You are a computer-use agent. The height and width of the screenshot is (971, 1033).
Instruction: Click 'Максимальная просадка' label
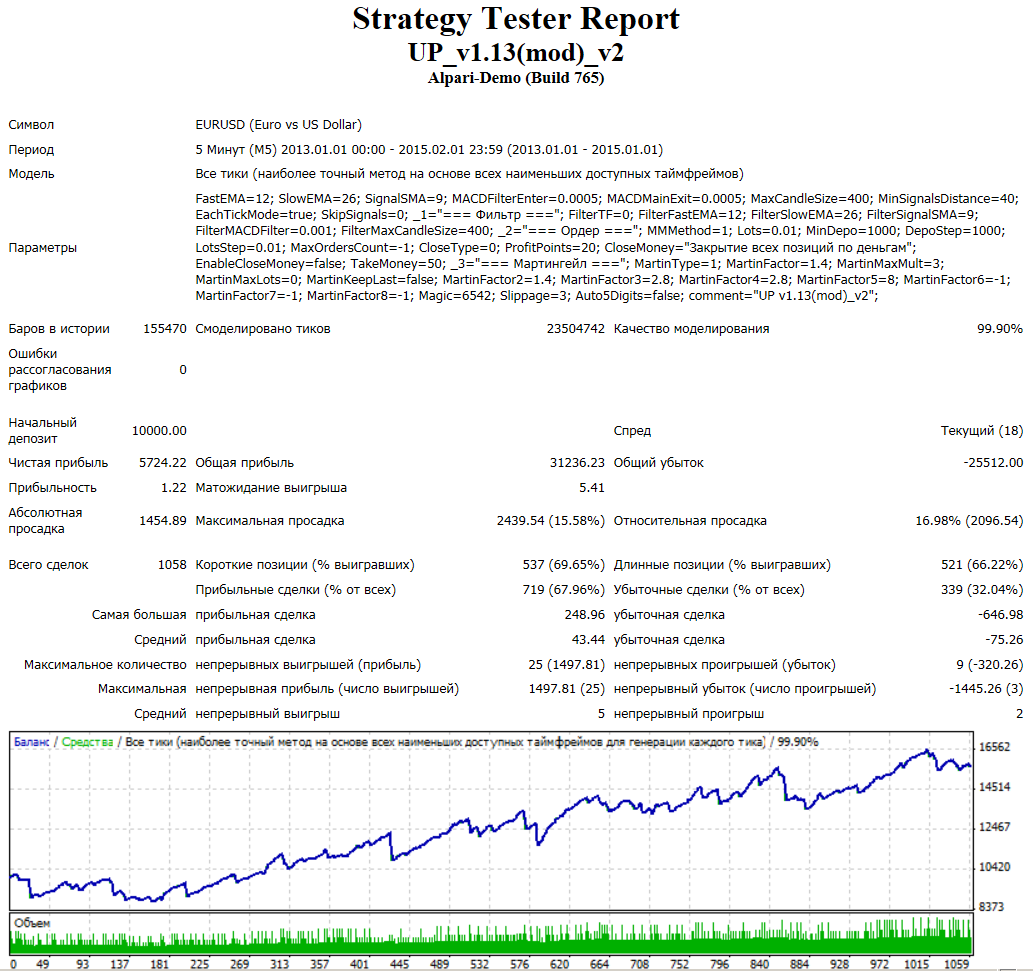[x=269, y=521]
